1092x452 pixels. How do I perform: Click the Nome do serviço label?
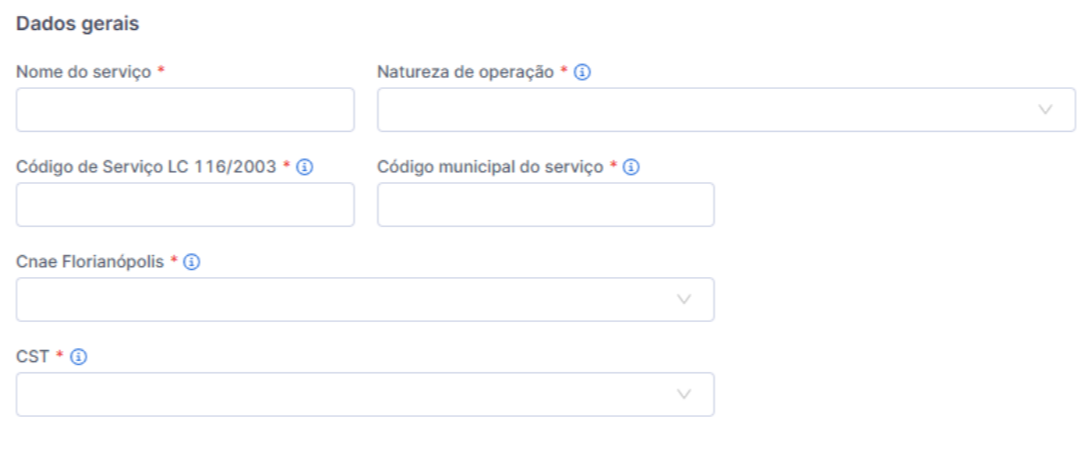83,73
